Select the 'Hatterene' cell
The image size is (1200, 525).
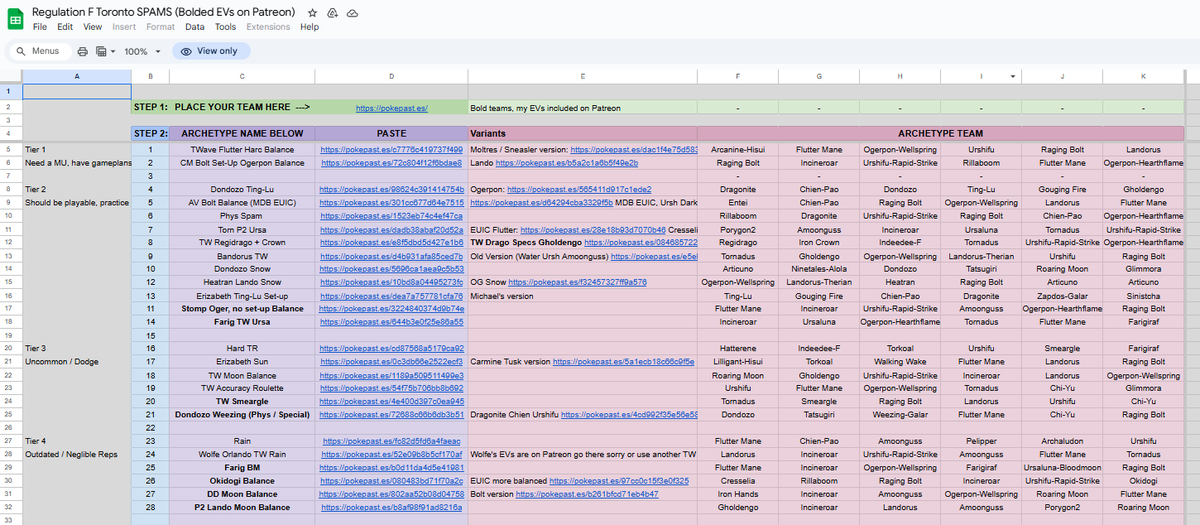click(x=738, y=347)
